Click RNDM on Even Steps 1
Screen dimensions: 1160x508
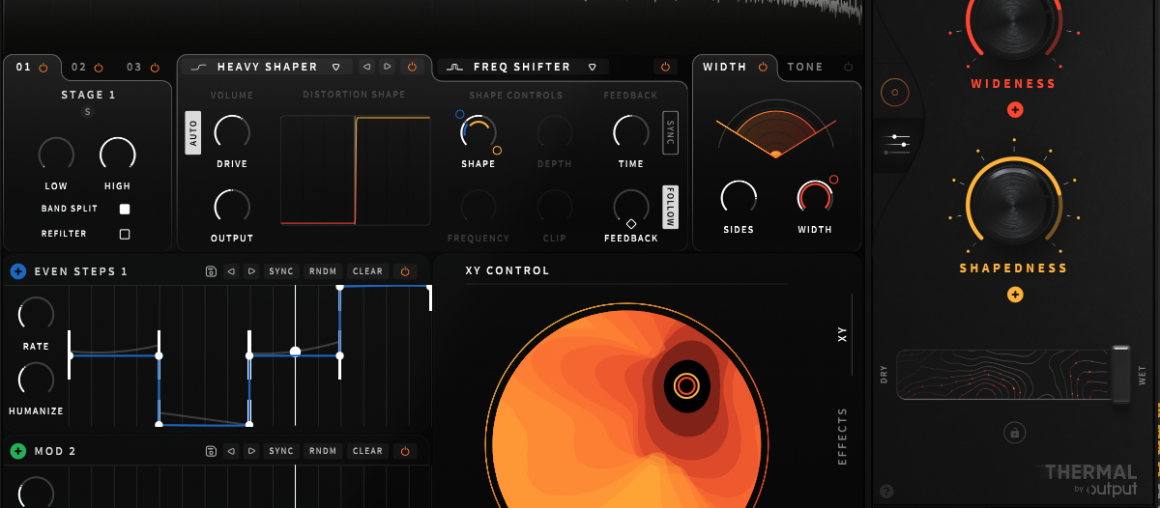(x=323, y=271)
